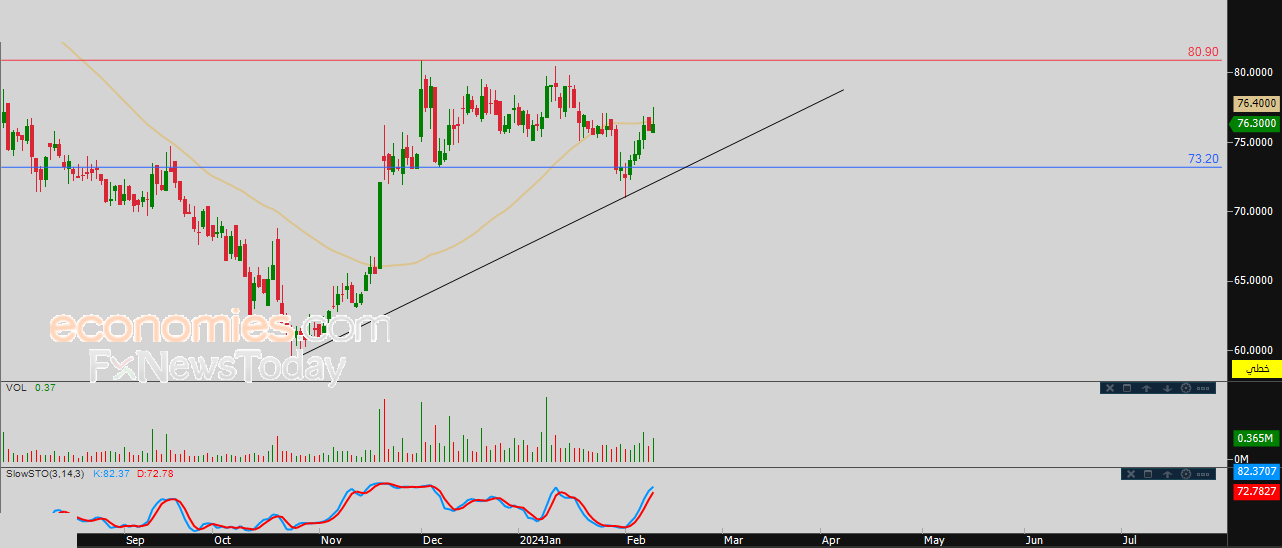1282x548 pixels.
Task: Click the Nov date axis label
Action: pyautogui.click(x=332, y=540)
